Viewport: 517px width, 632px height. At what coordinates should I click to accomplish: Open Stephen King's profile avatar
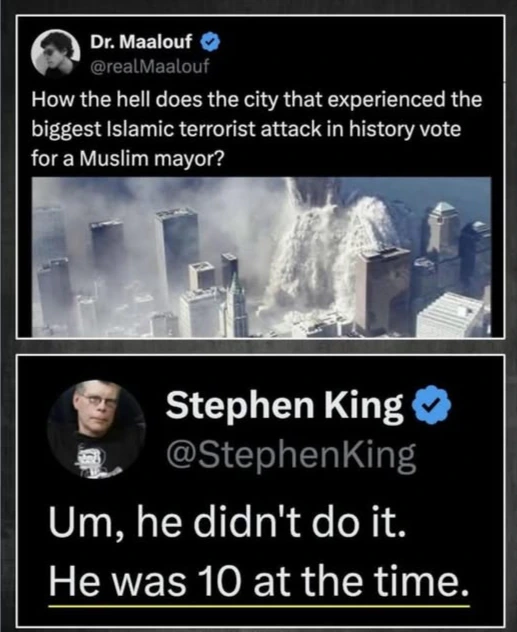[96, 430]
